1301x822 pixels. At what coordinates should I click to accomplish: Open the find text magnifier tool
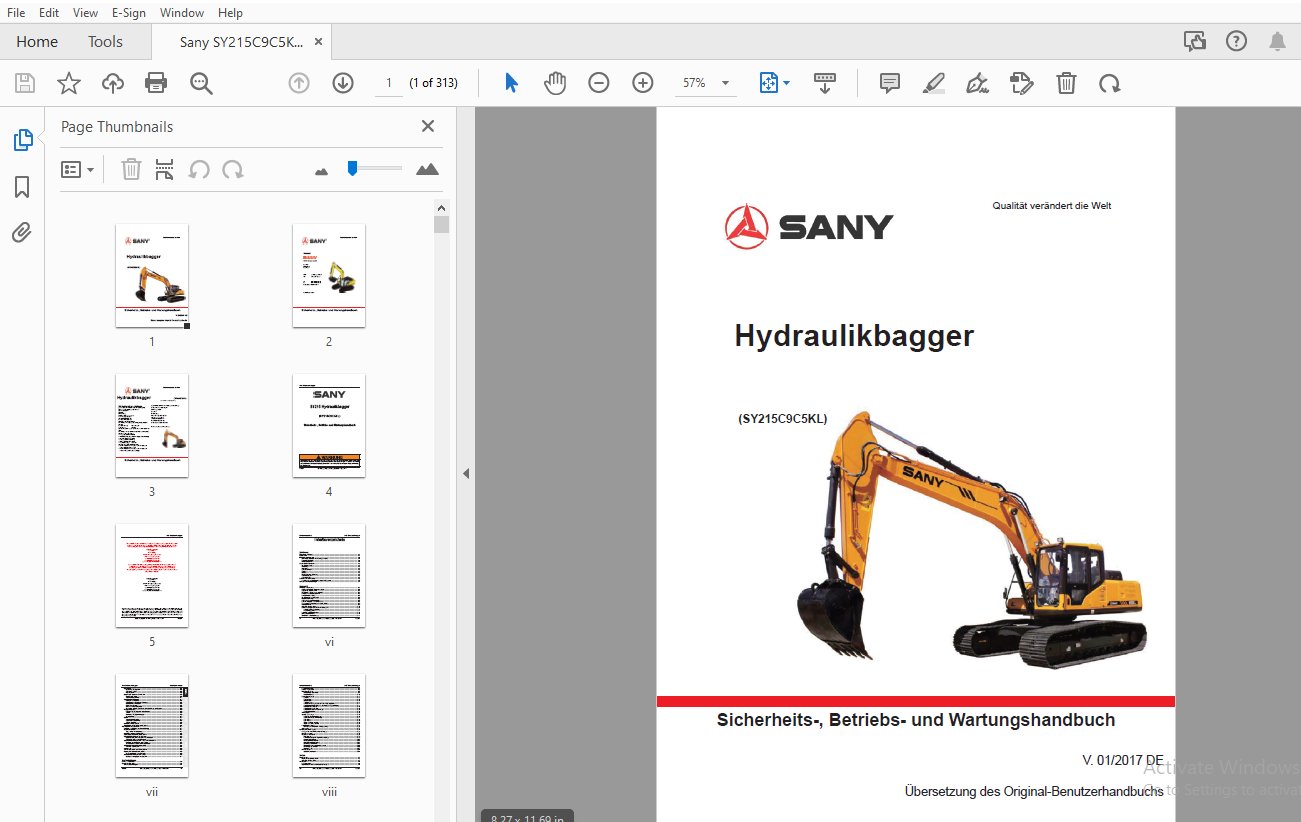[x=201, y=83]
